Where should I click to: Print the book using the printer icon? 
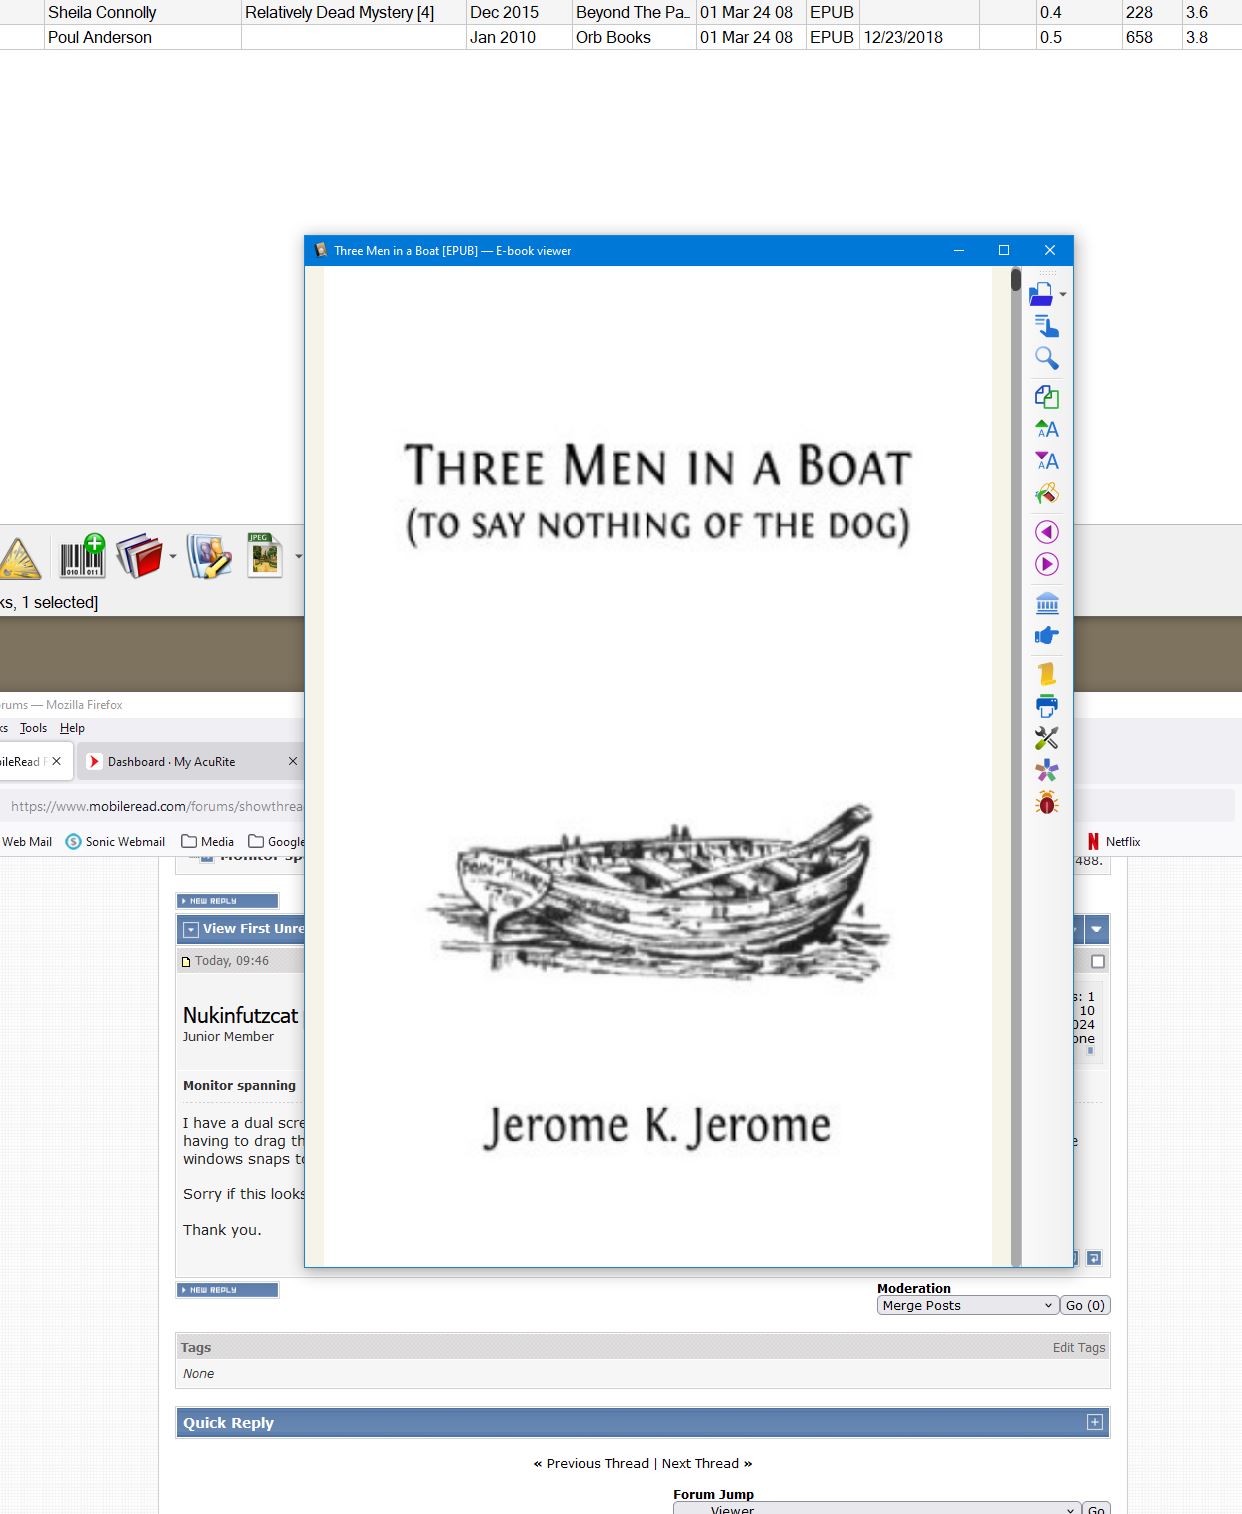pos(1047,706)
